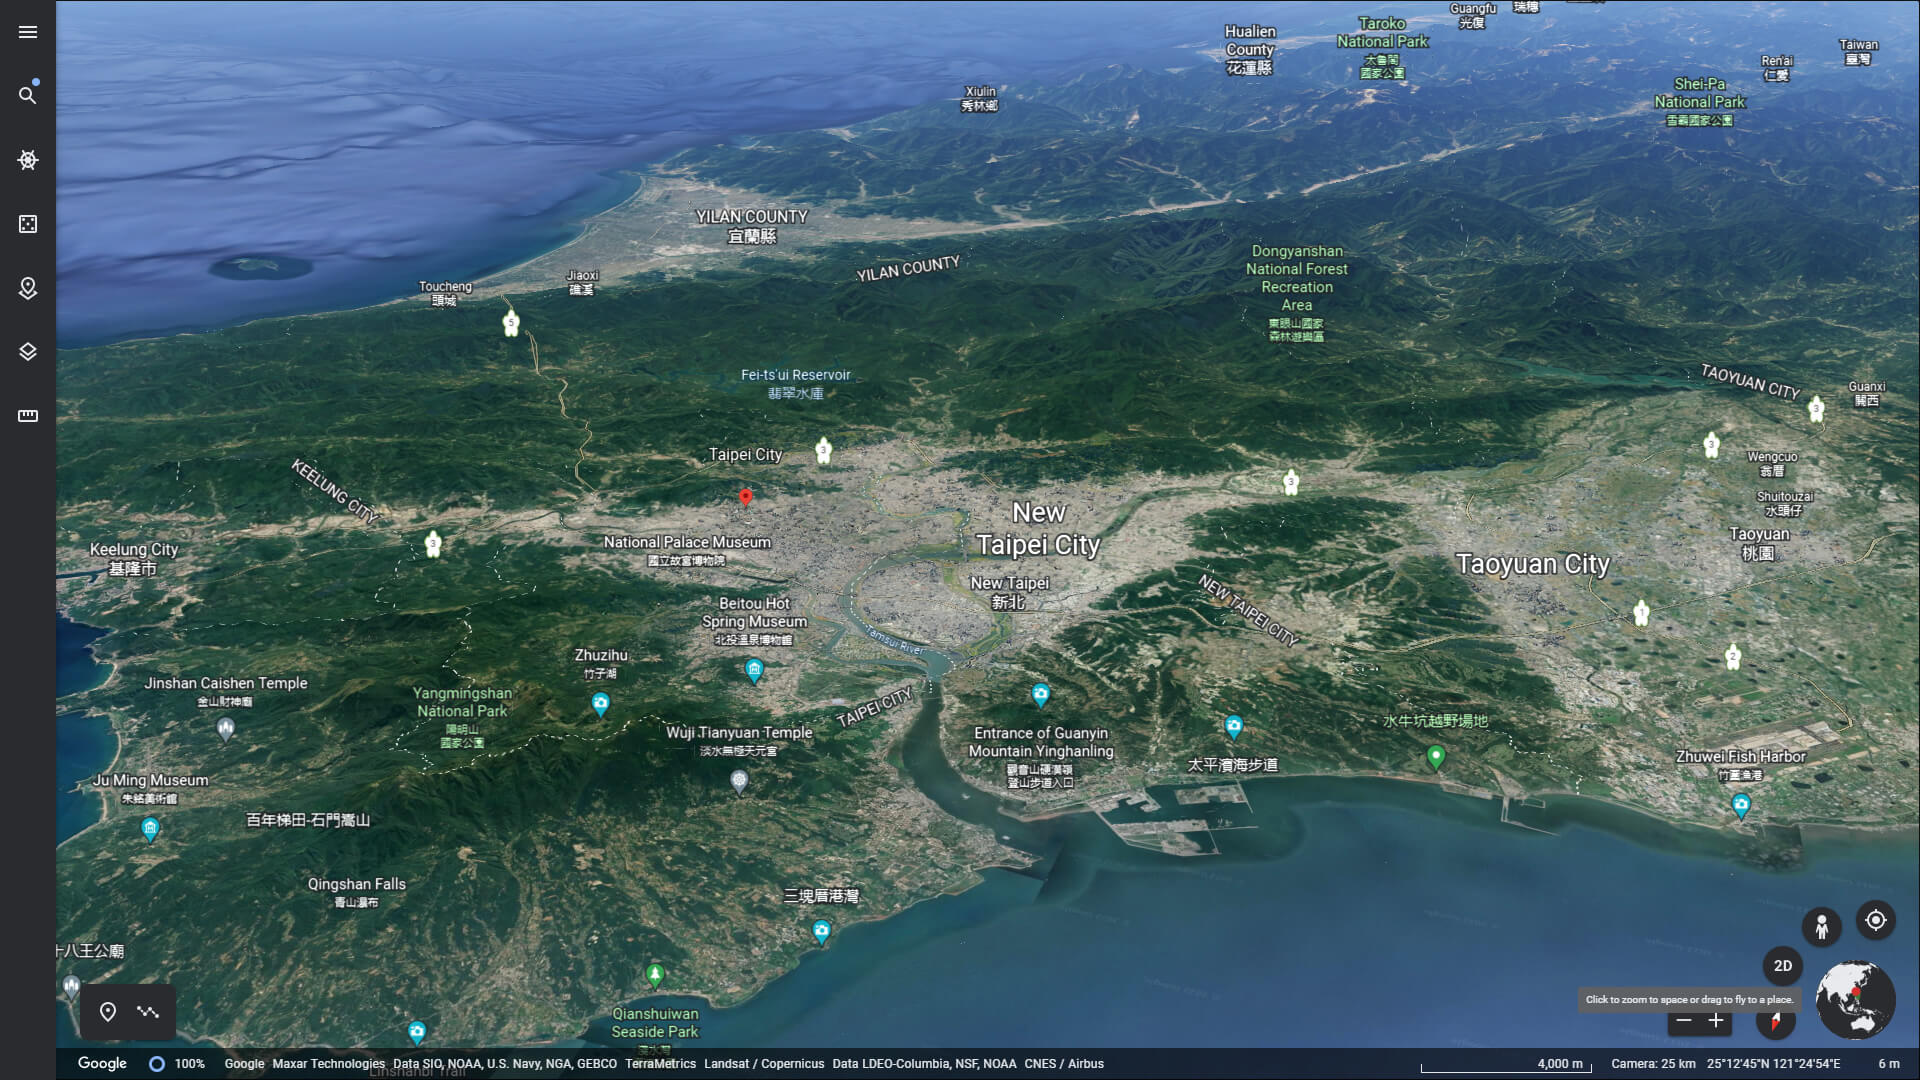
Task: Click the Maxar Technologies attribution link
Action: point(329,1064)
